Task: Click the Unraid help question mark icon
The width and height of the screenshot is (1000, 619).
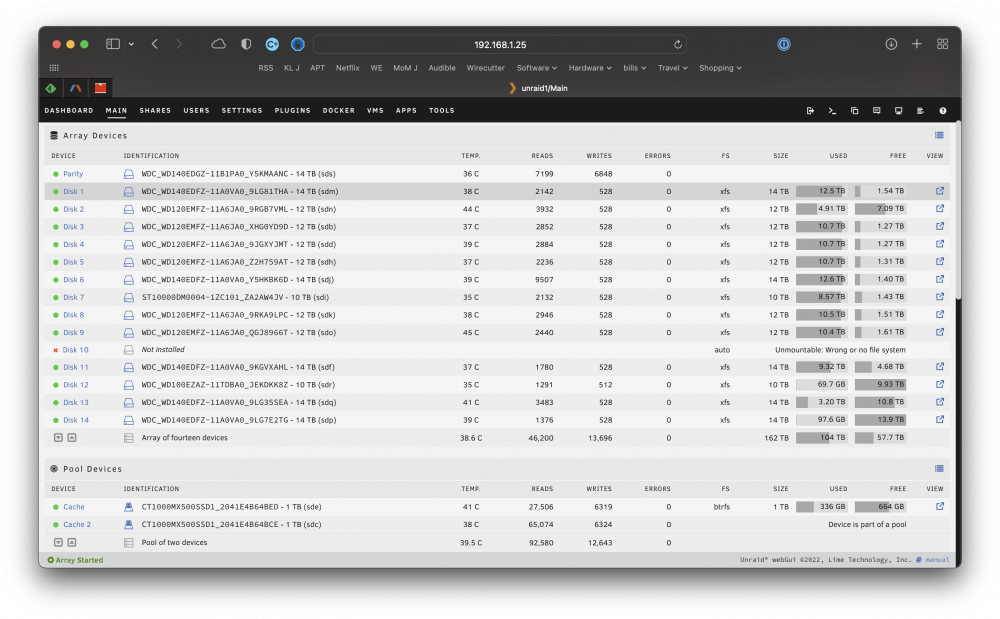Action: (943, 111)
